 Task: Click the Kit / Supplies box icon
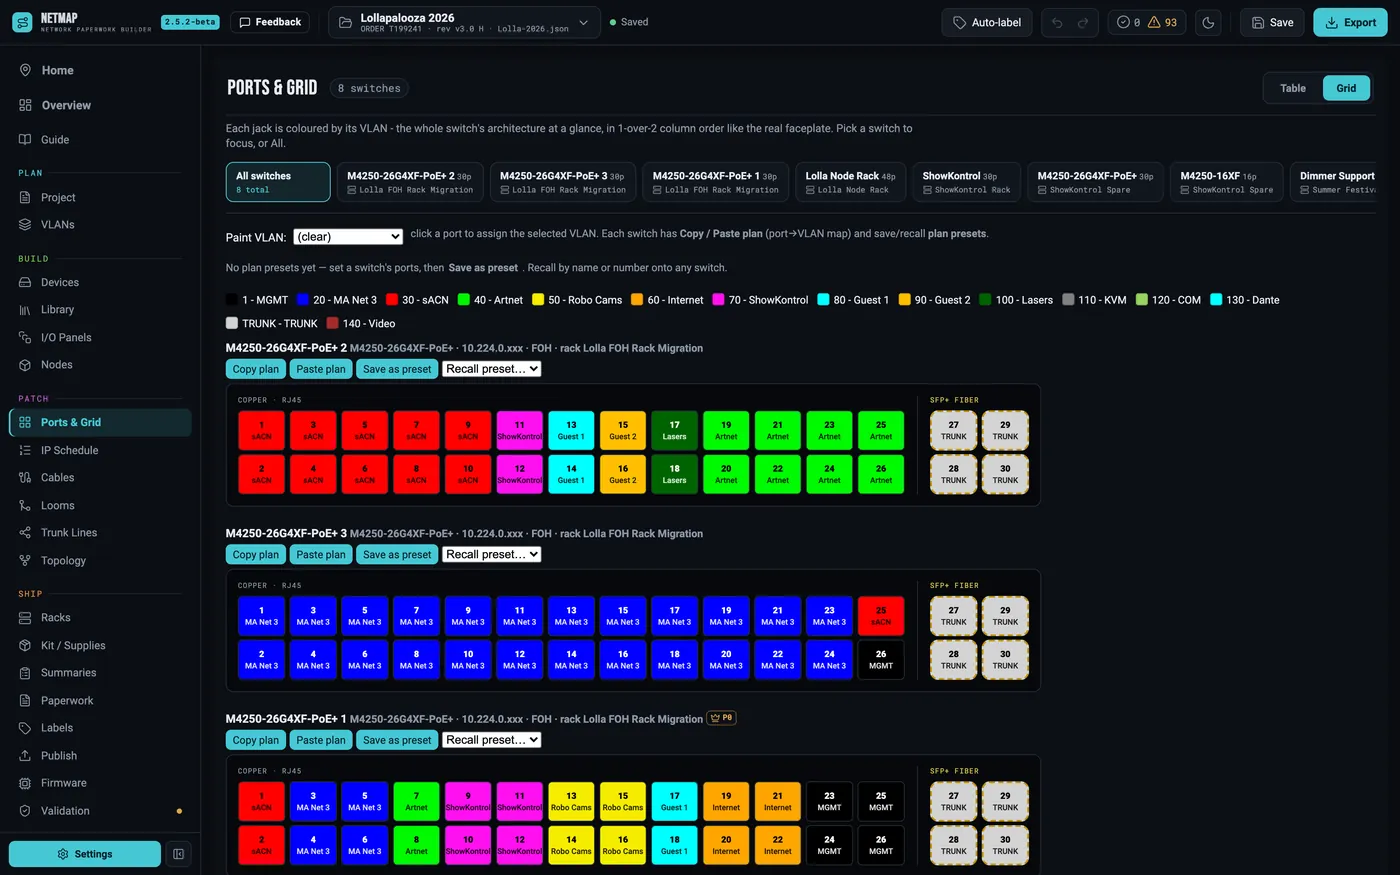[x=25, y=646]
